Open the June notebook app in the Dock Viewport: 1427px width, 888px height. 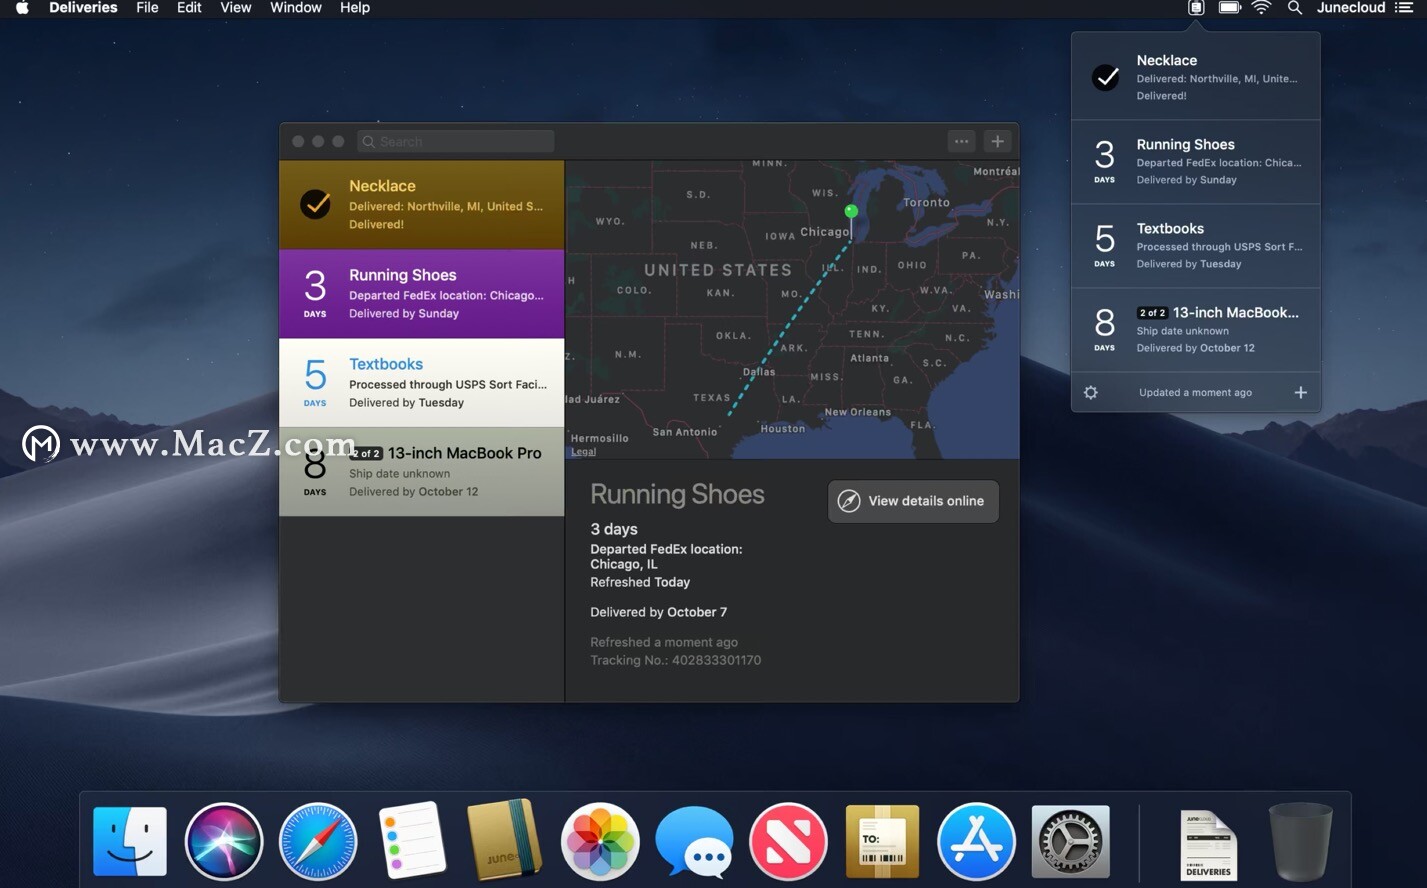(x=505, y=840)
